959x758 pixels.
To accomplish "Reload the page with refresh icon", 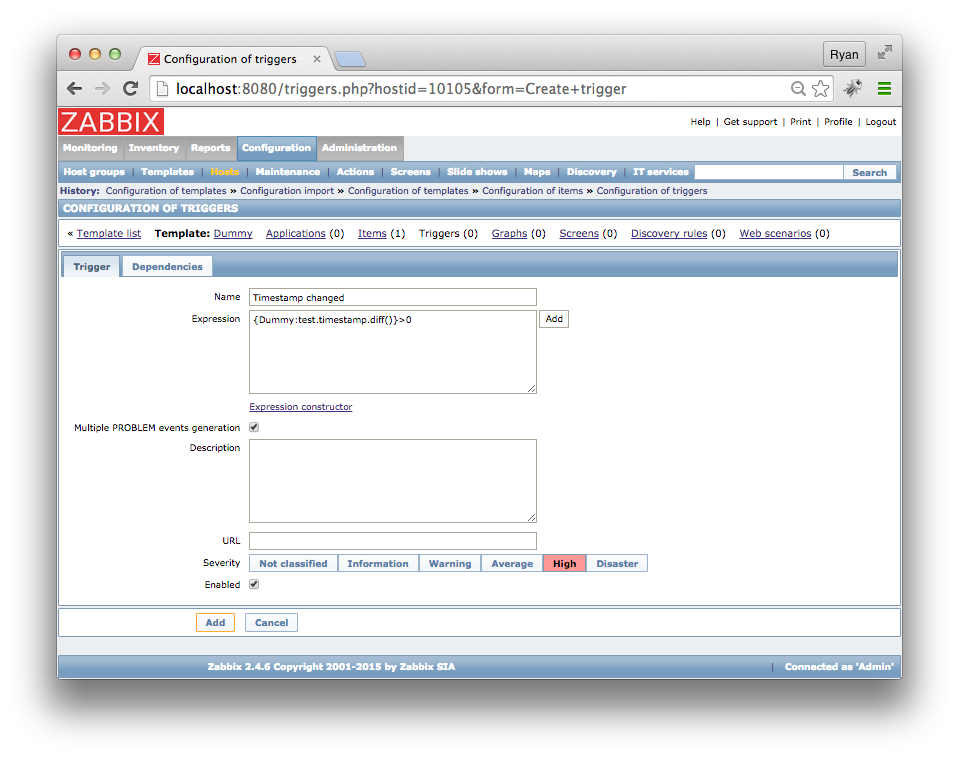I will click(x=130, y=89).
